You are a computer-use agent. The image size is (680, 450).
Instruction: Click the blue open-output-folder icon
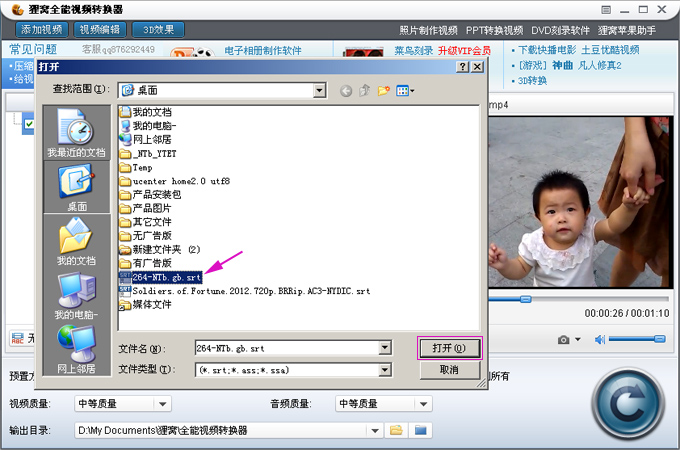(420, 430)
